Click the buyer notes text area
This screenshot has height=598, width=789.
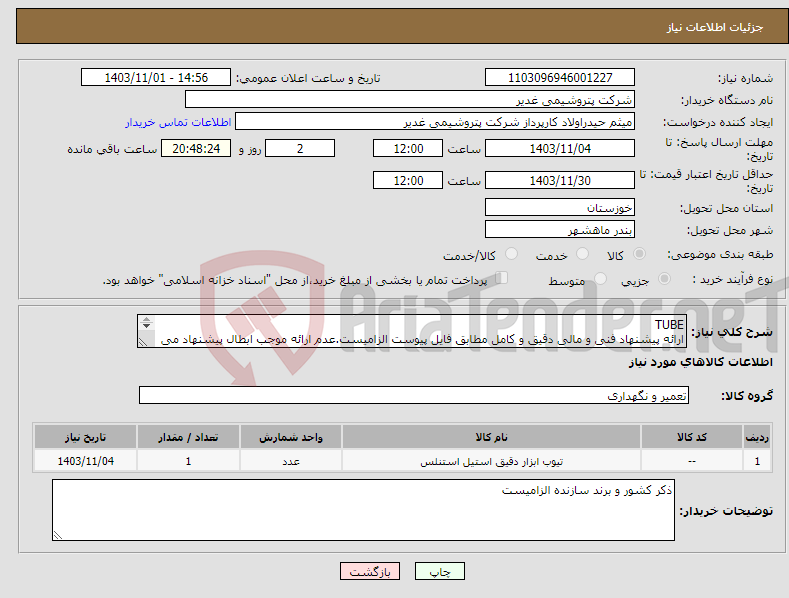click(x=363, y=510)
